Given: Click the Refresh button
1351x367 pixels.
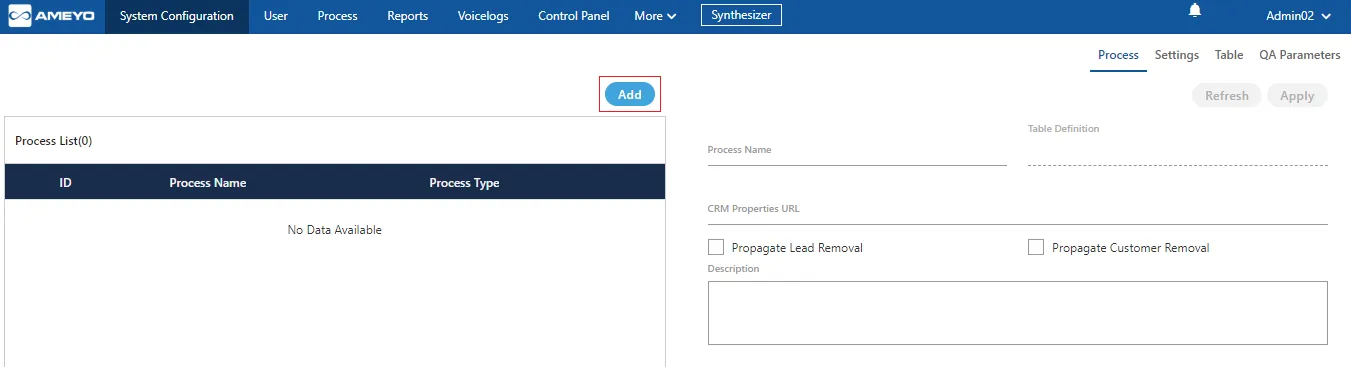Looking at the screenshot, I should [1227, 96].
